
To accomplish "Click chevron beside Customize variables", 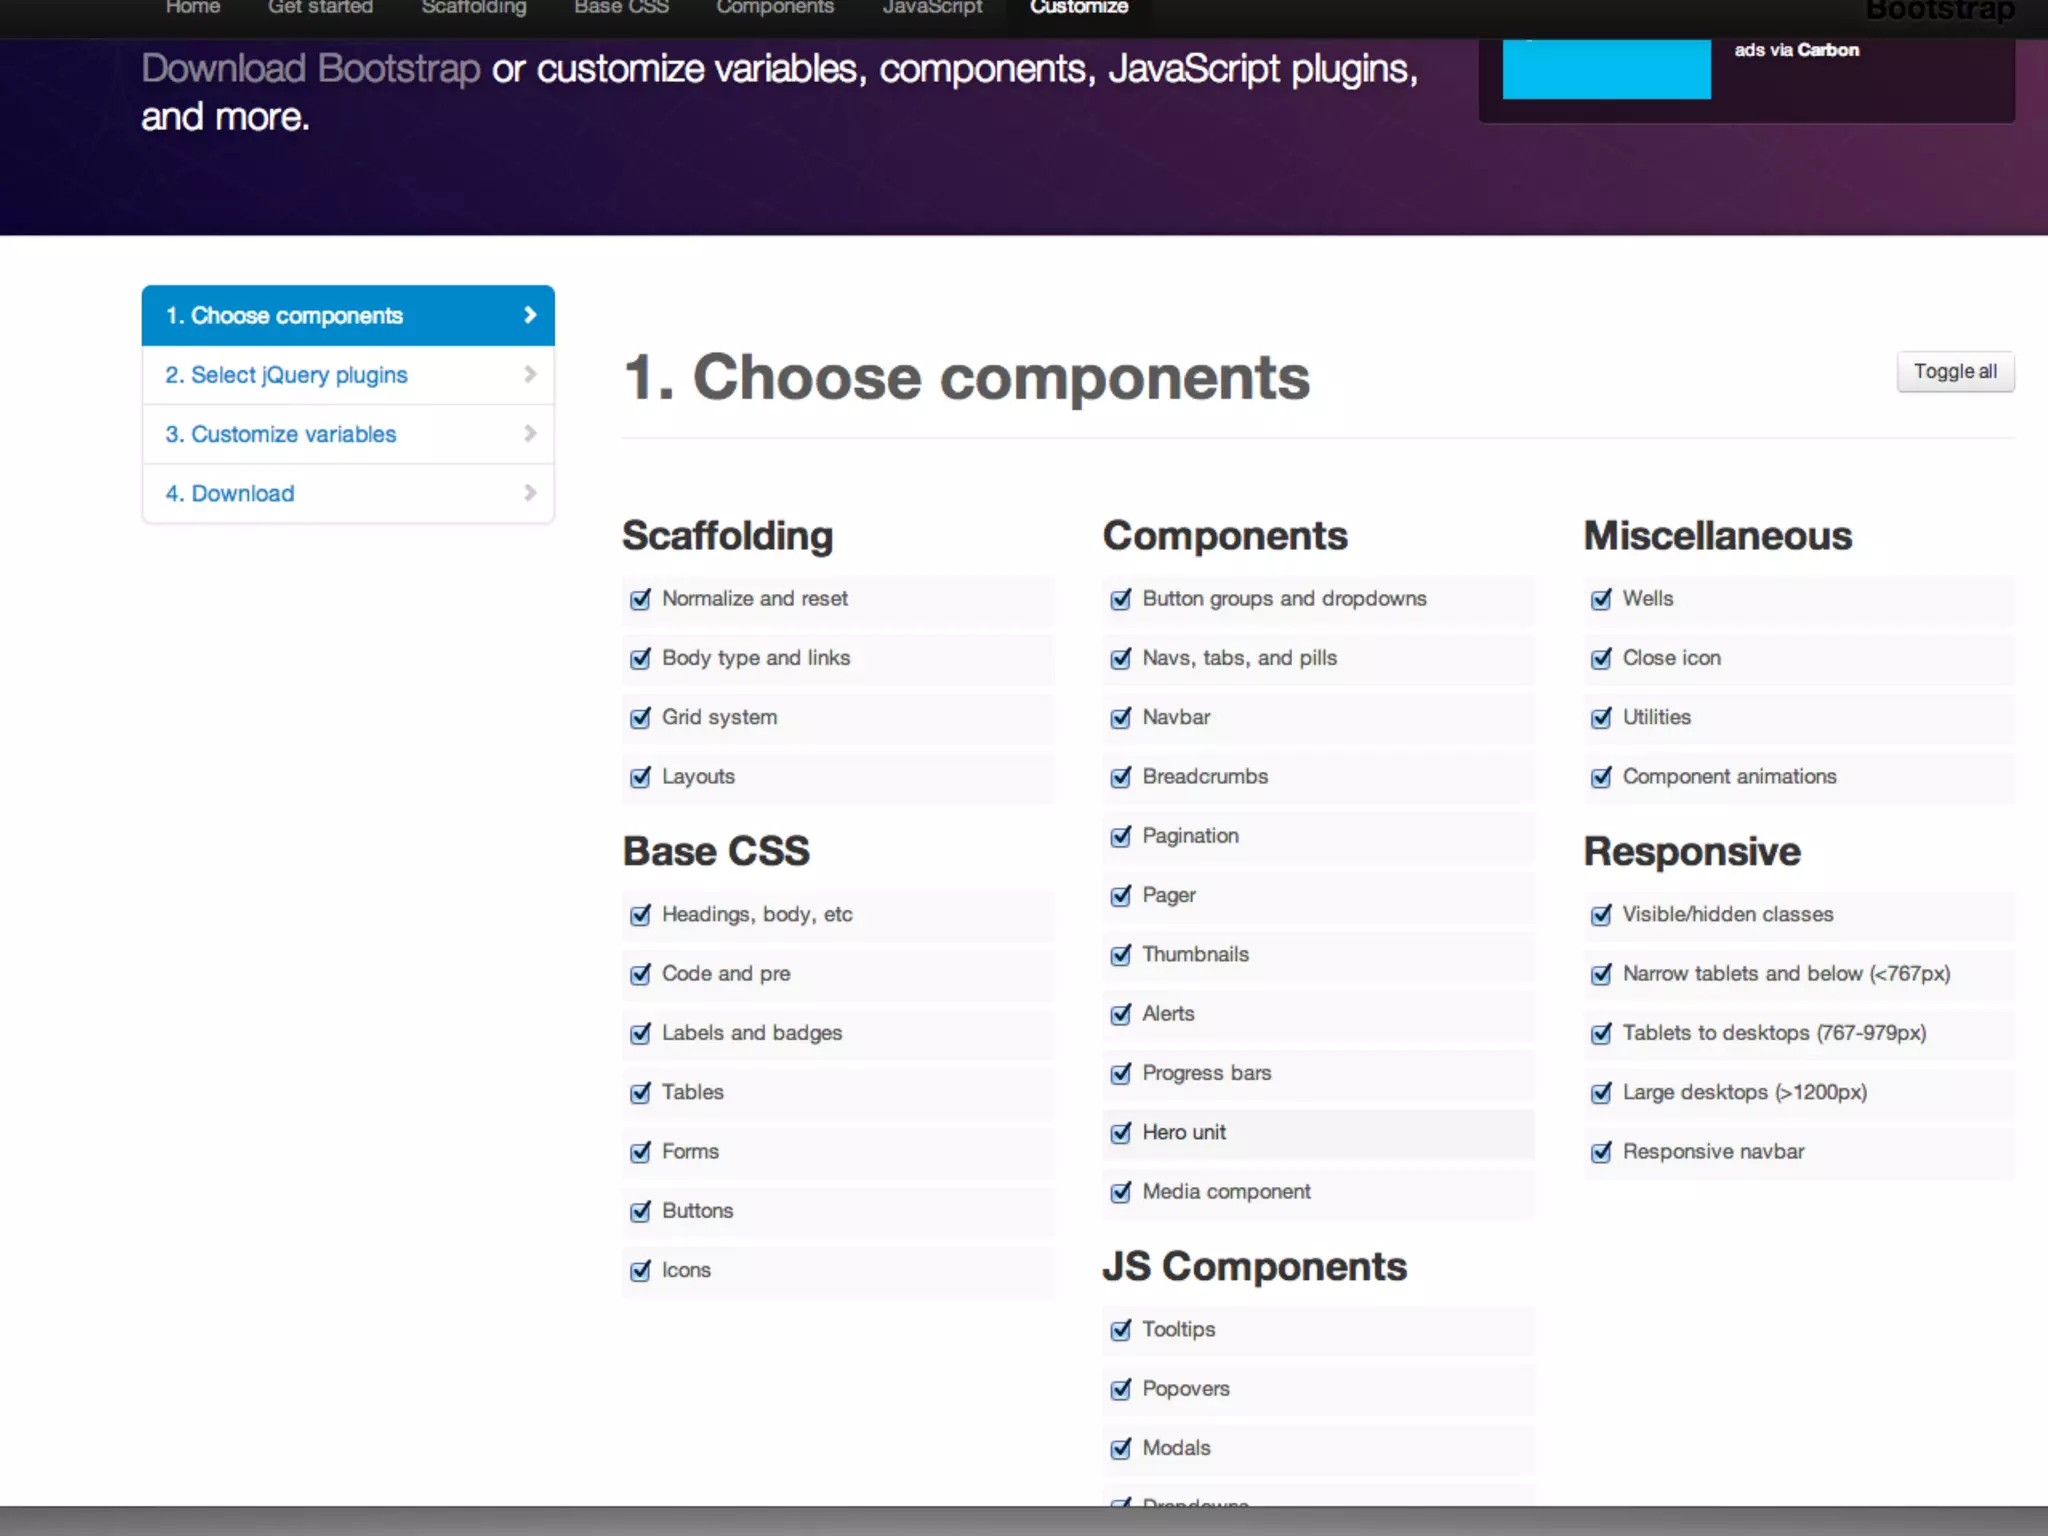I will coord(530,433).
